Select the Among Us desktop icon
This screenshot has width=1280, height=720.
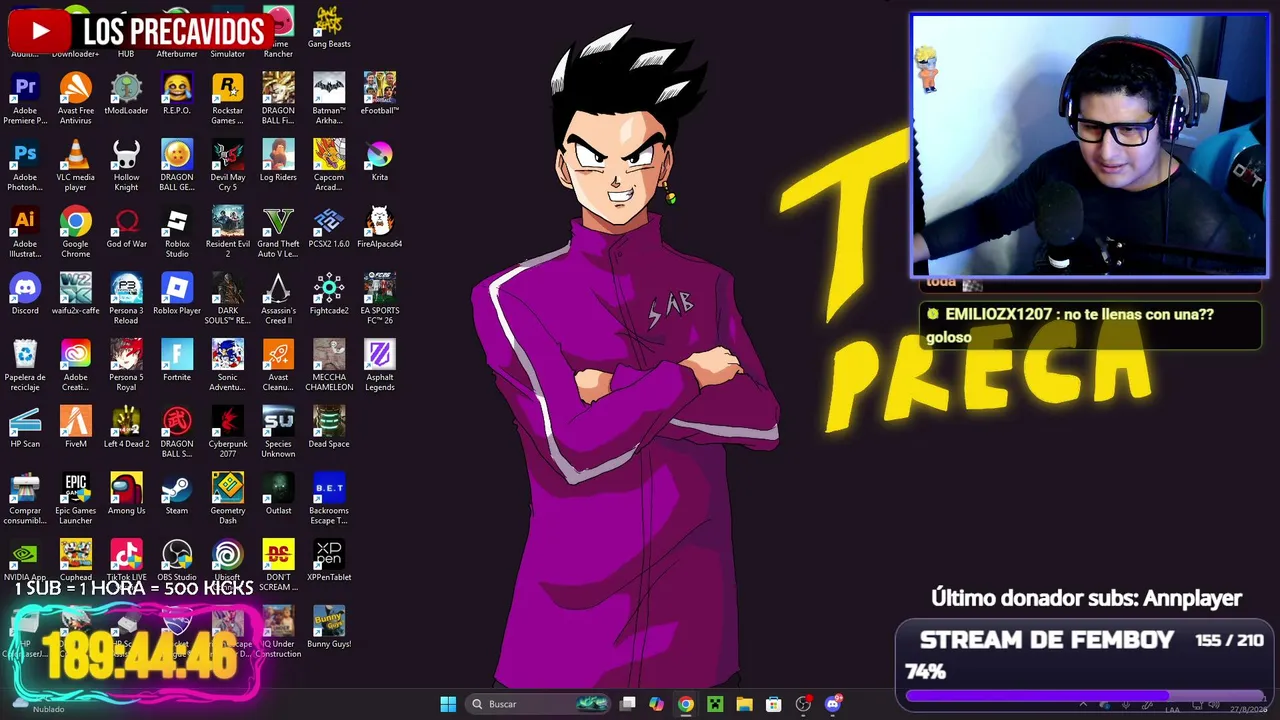tap(126, 494)
